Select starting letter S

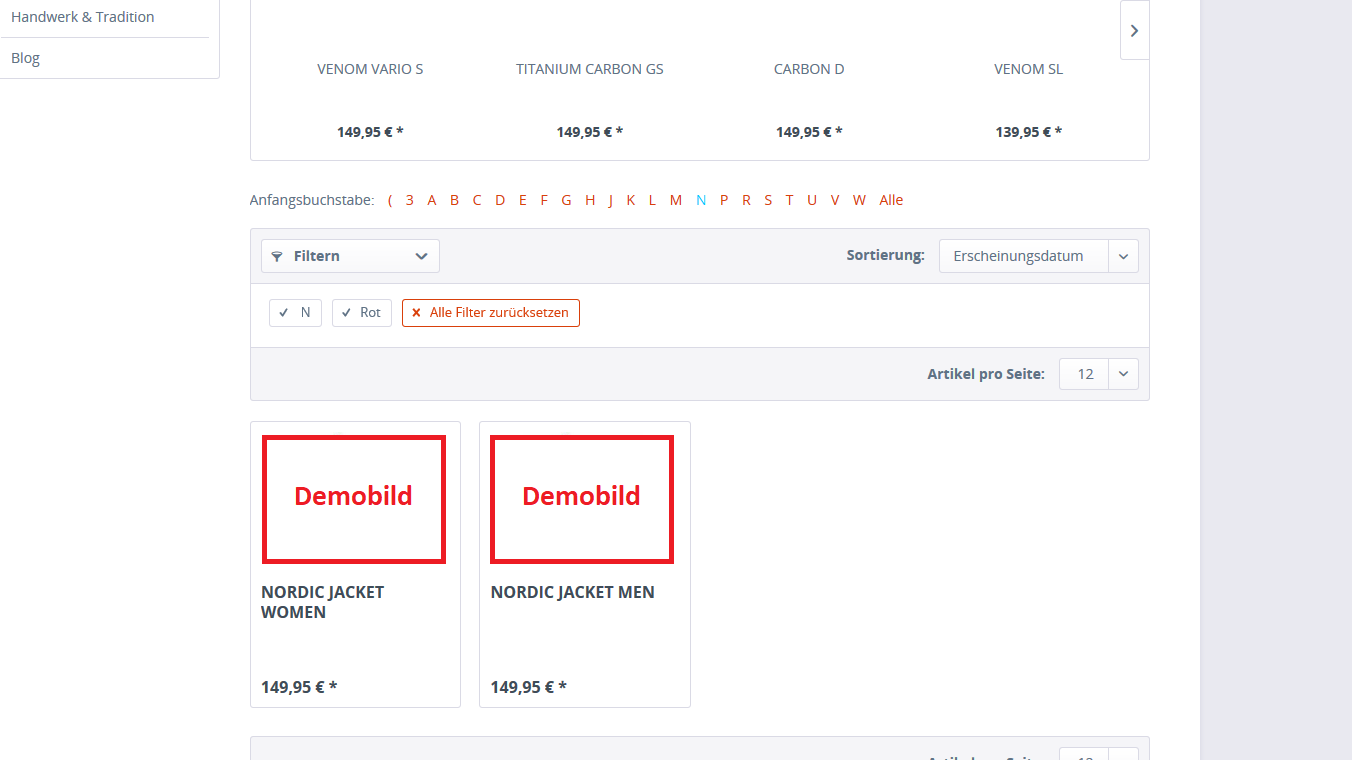pyautogui.click(x=768, y=200)
